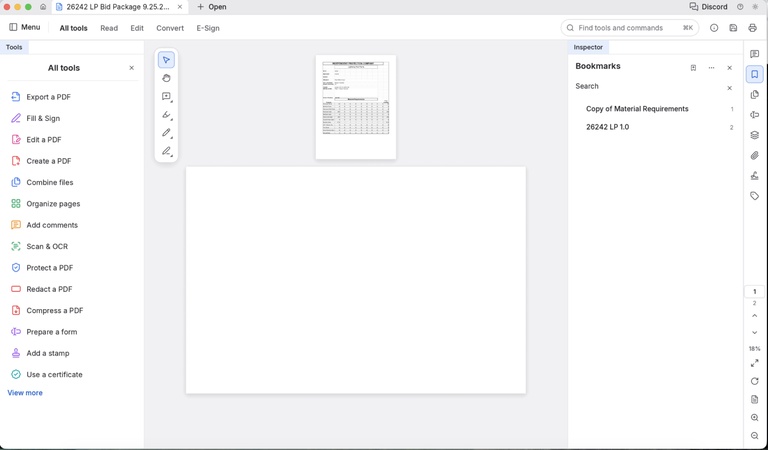Go to previous page arrow
This screenshot has width=768, height=450.
pos(754,316)
